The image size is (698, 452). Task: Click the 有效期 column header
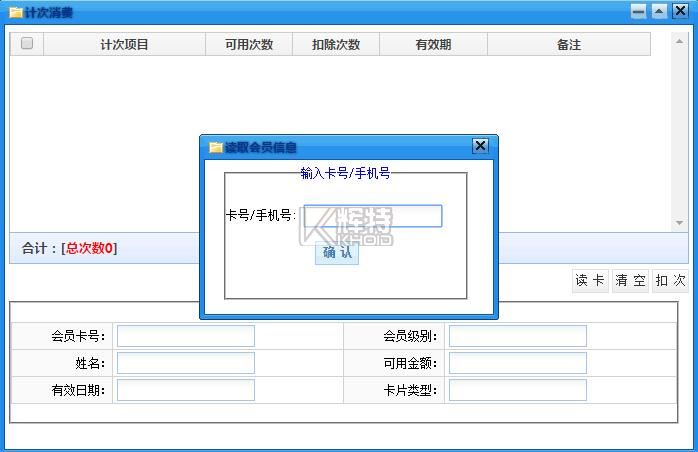(433, 45)
